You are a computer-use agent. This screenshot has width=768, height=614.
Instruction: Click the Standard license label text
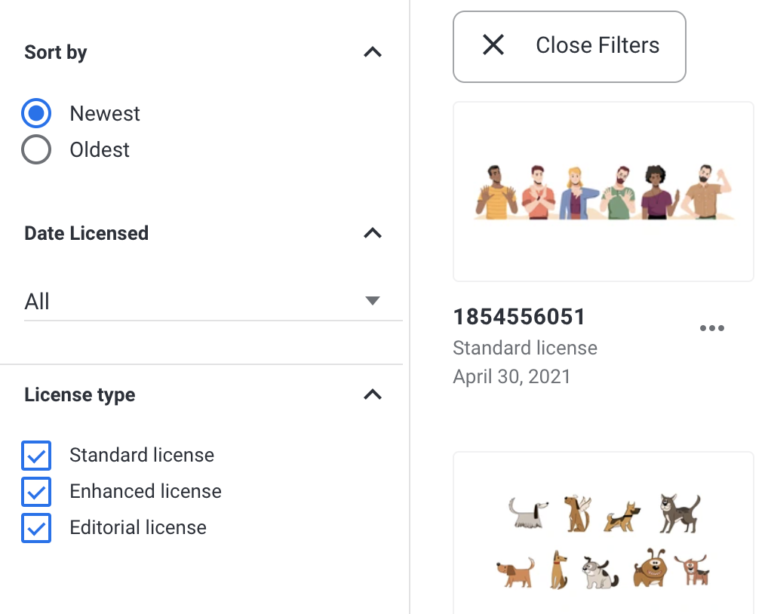pyautogui.click(x=142, y=455)
